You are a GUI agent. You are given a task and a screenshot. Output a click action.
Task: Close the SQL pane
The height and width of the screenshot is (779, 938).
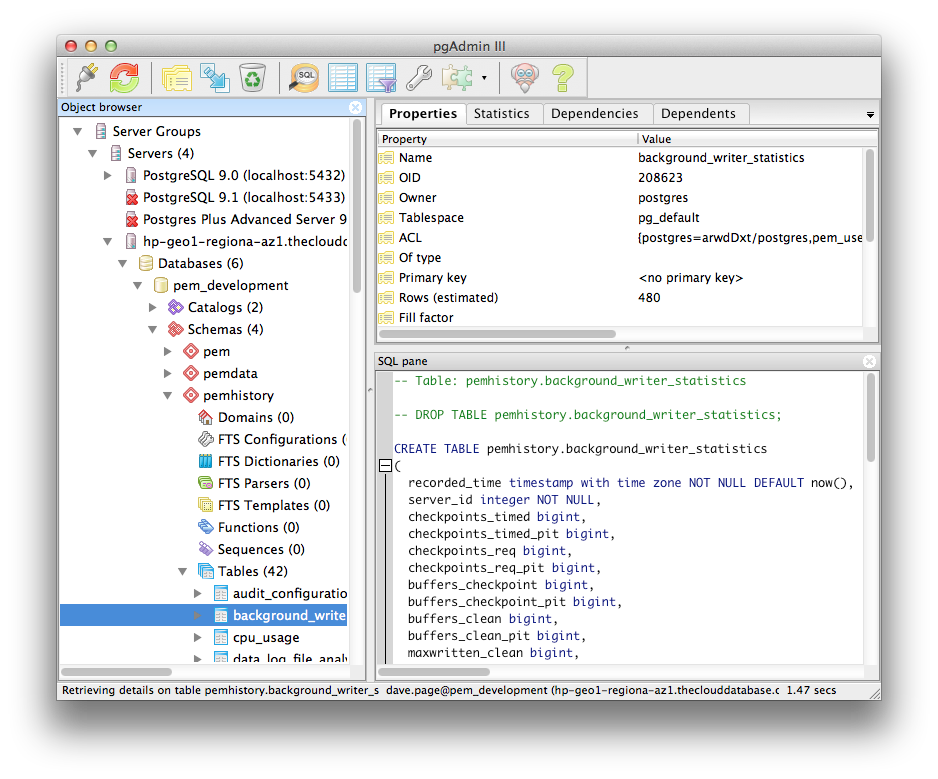869,361
